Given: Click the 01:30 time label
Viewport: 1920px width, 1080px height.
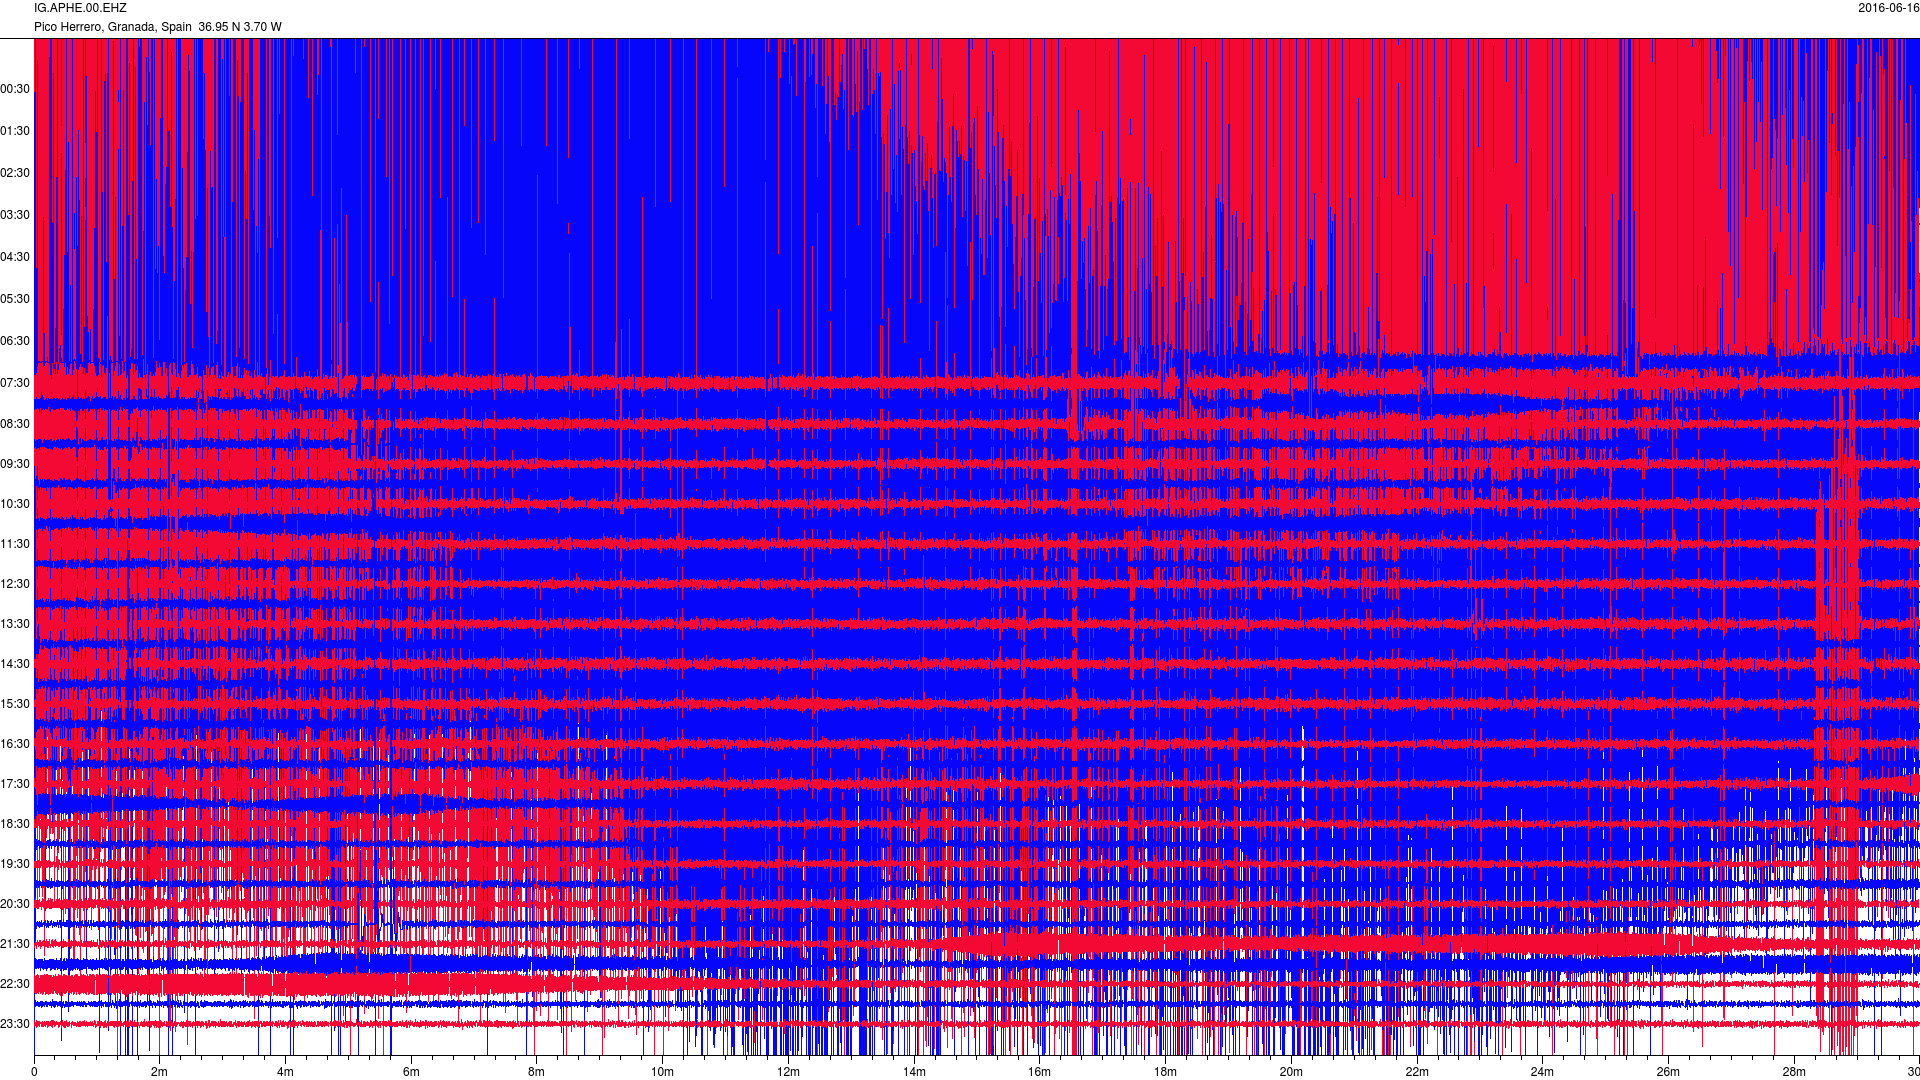Looking at the screenshot, I should pos(15,131).
